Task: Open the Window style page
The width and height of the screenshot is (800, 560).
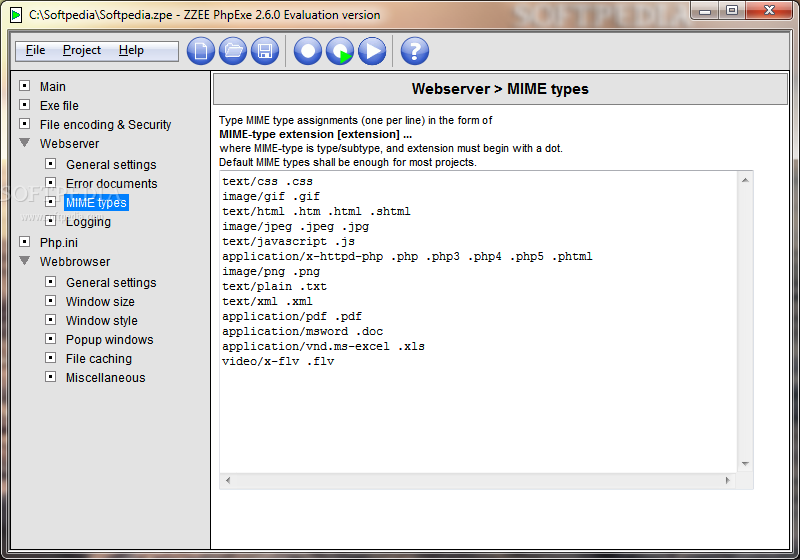Action: coord(102,321)
